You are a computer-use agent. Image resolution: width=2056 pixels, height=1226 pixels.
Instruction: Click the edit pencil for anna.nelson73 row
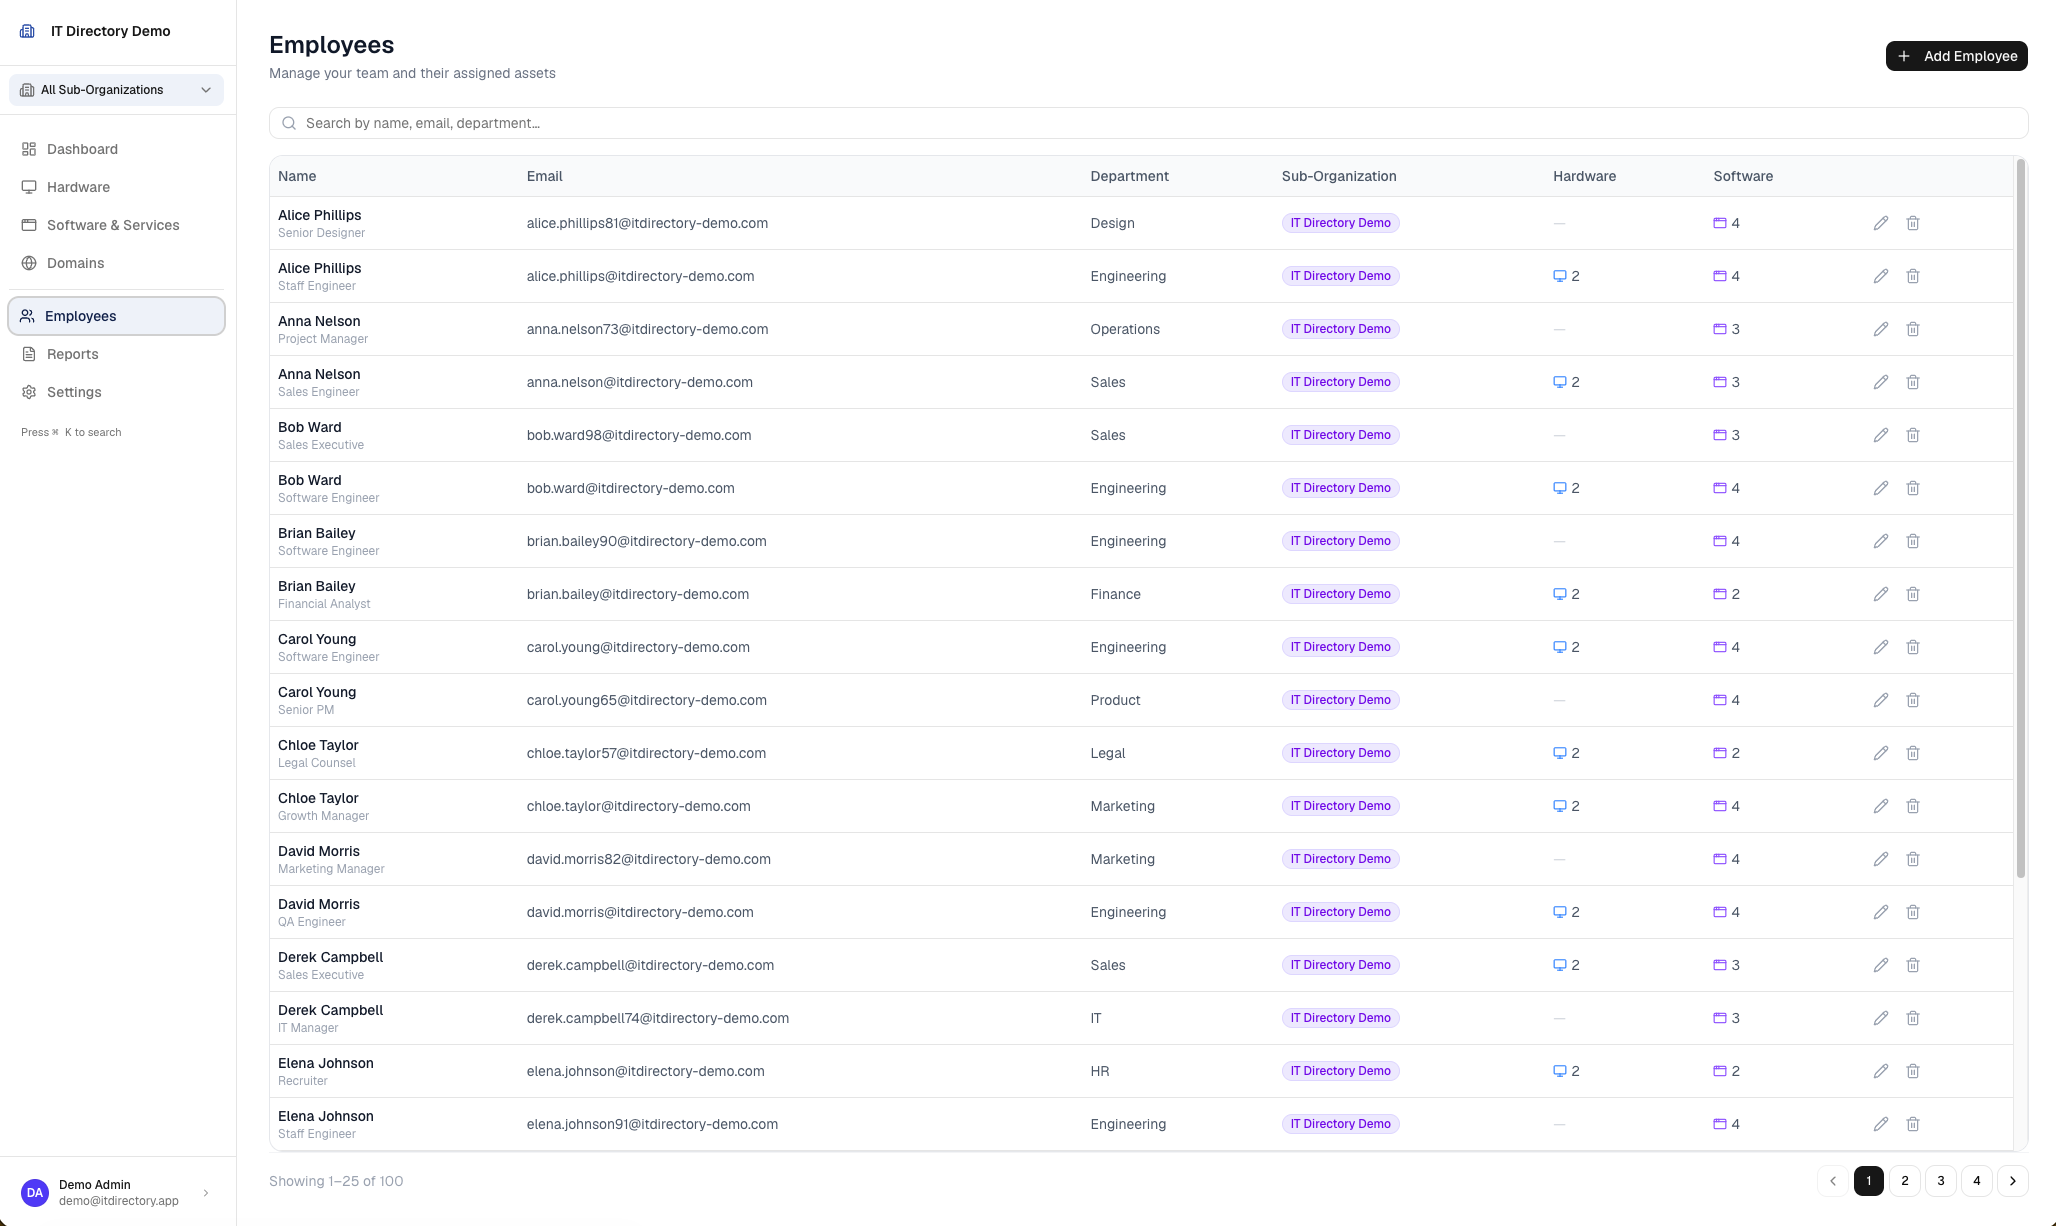(x=1881, y=329)
